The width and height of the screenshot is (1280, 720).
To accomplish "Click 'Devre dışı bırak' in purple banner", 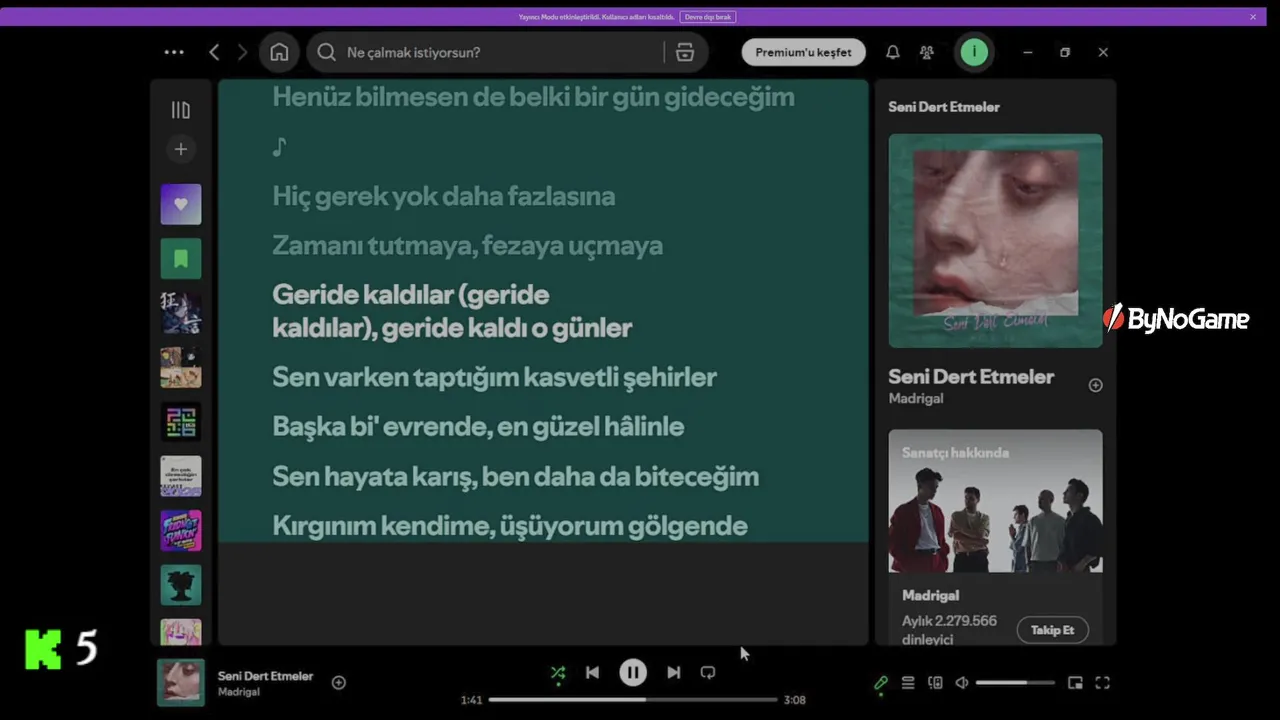I will (x=708, y=17).
